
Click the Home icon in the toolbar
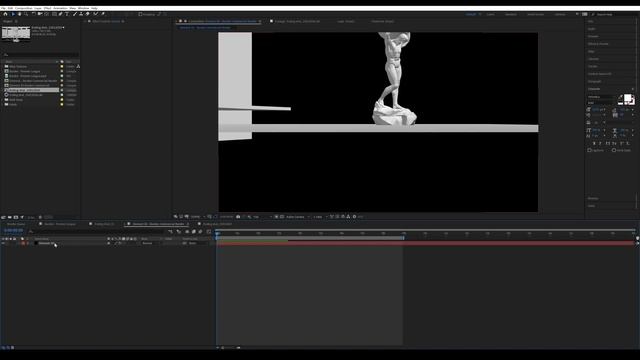tap(5, 14)
